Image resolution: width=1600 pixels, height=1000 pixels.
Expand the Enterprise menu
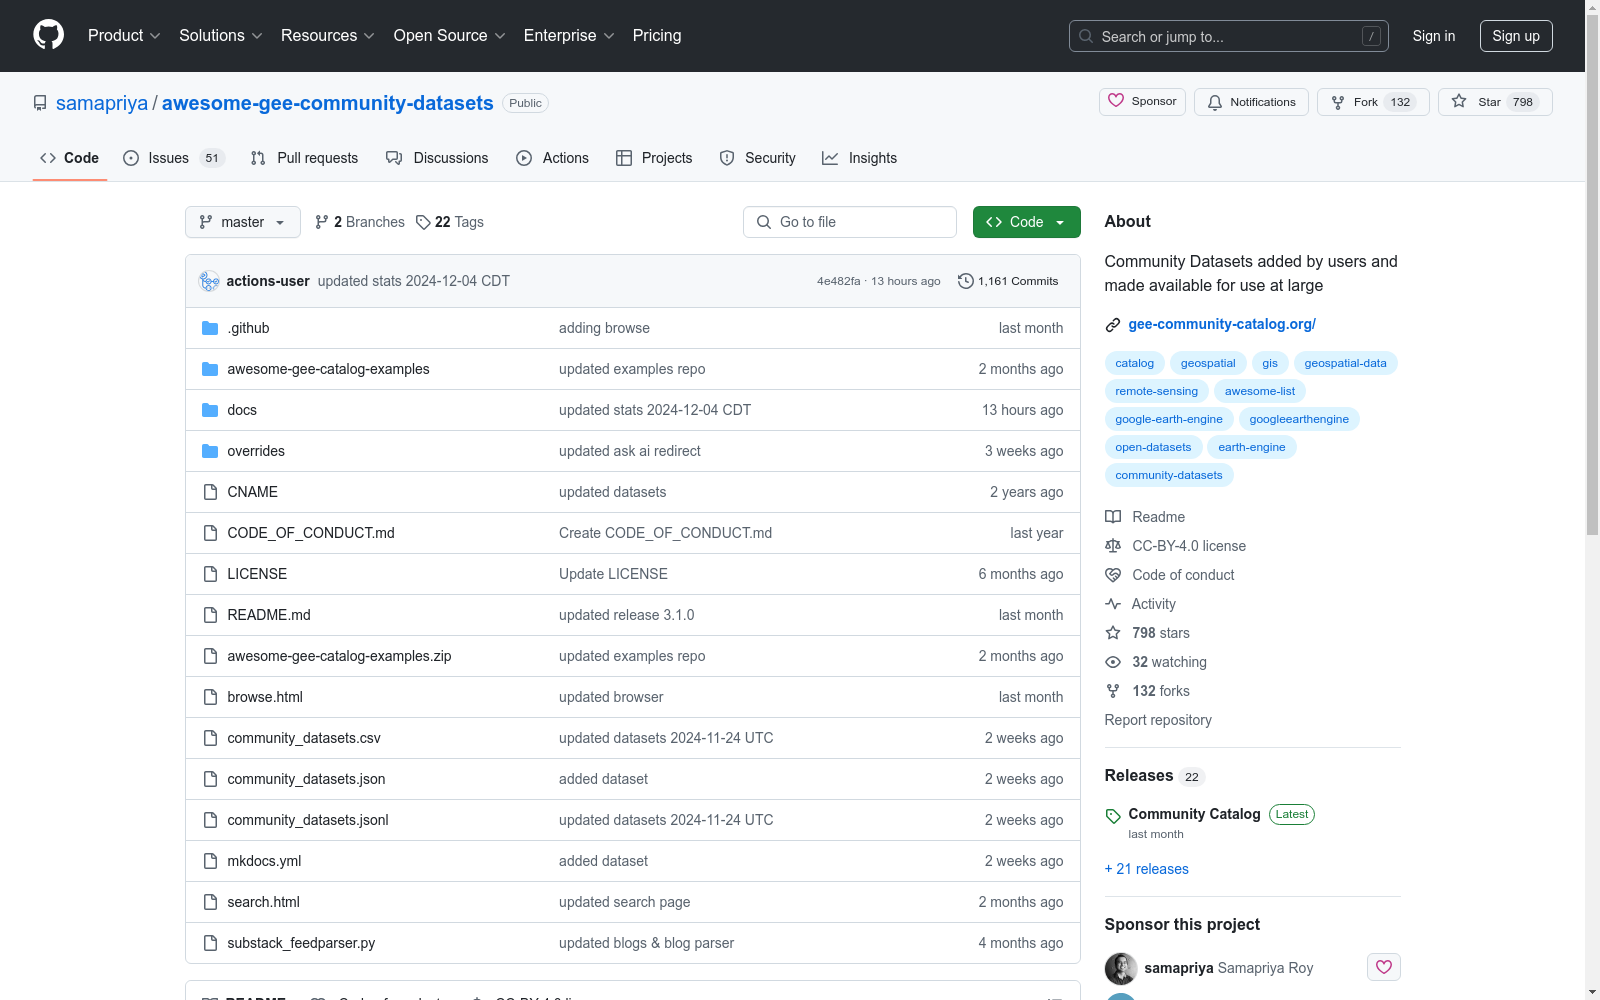tap(569, 36)
